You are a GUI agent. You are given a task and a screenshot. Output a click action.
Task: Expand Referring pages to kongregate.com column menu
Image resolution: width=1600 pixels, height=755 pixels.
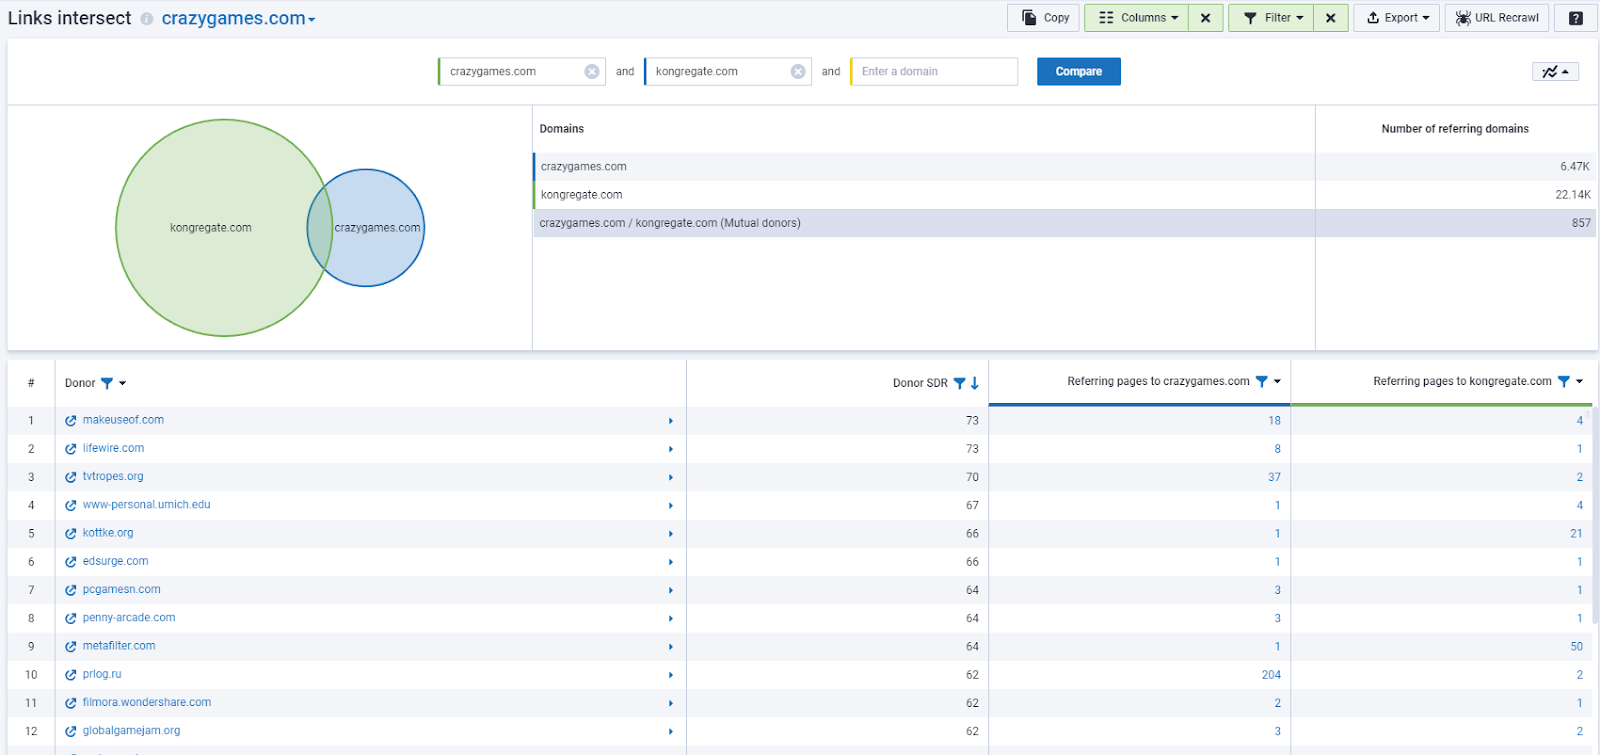[1580, 381]
